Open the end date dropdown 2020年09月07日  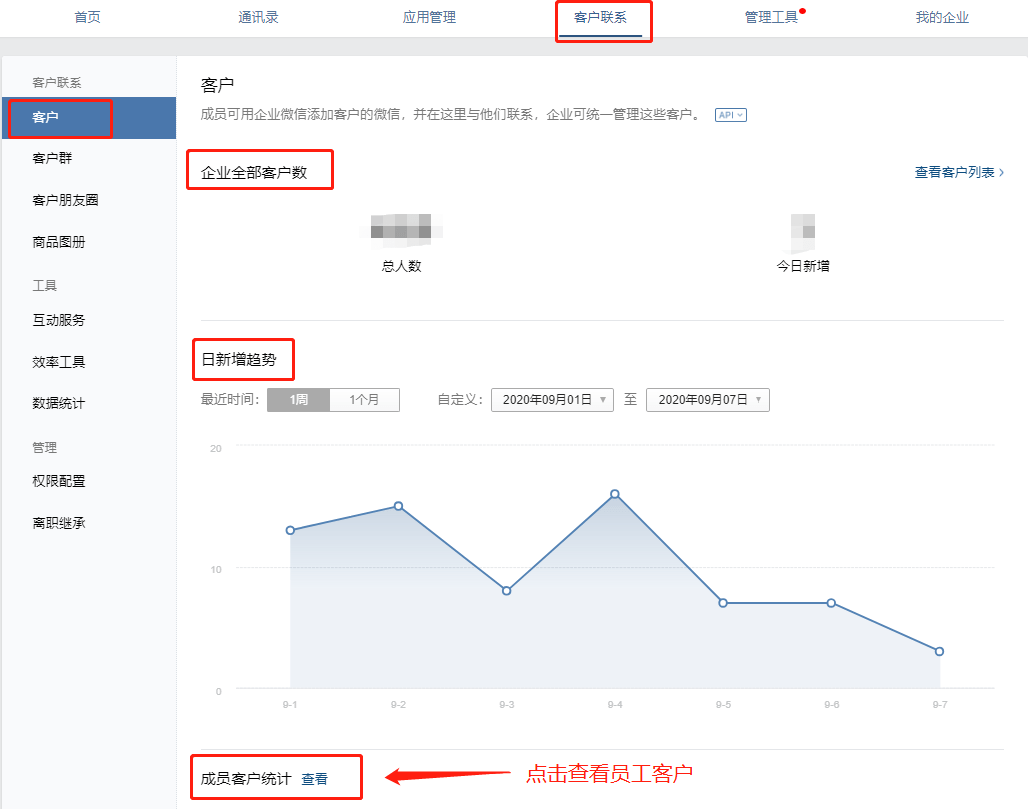pyautogui.click(x=708, y=400)
